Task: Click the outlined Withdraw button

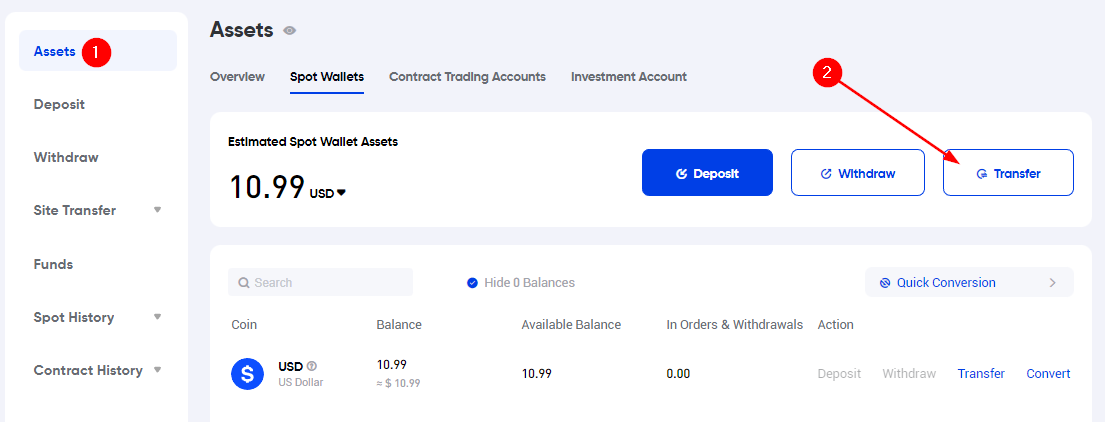Action: click(x=858, y=173)
